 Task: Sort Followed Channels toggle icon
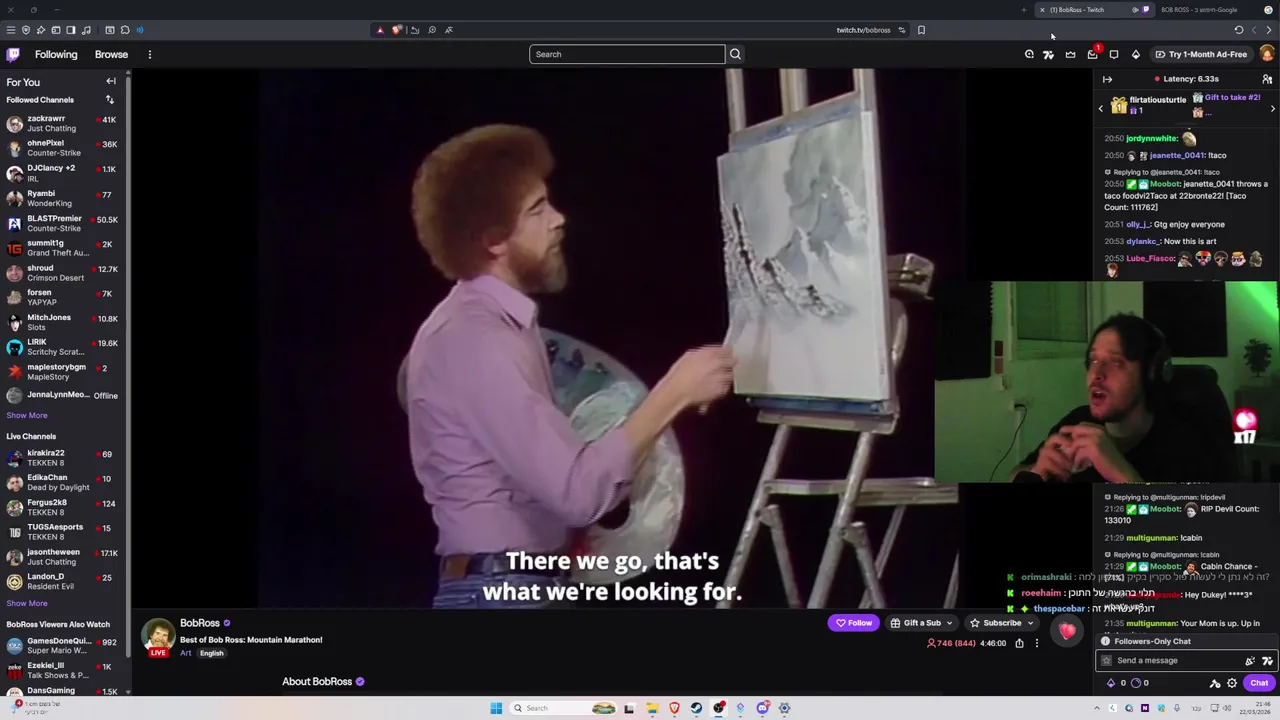coord(110,100)
